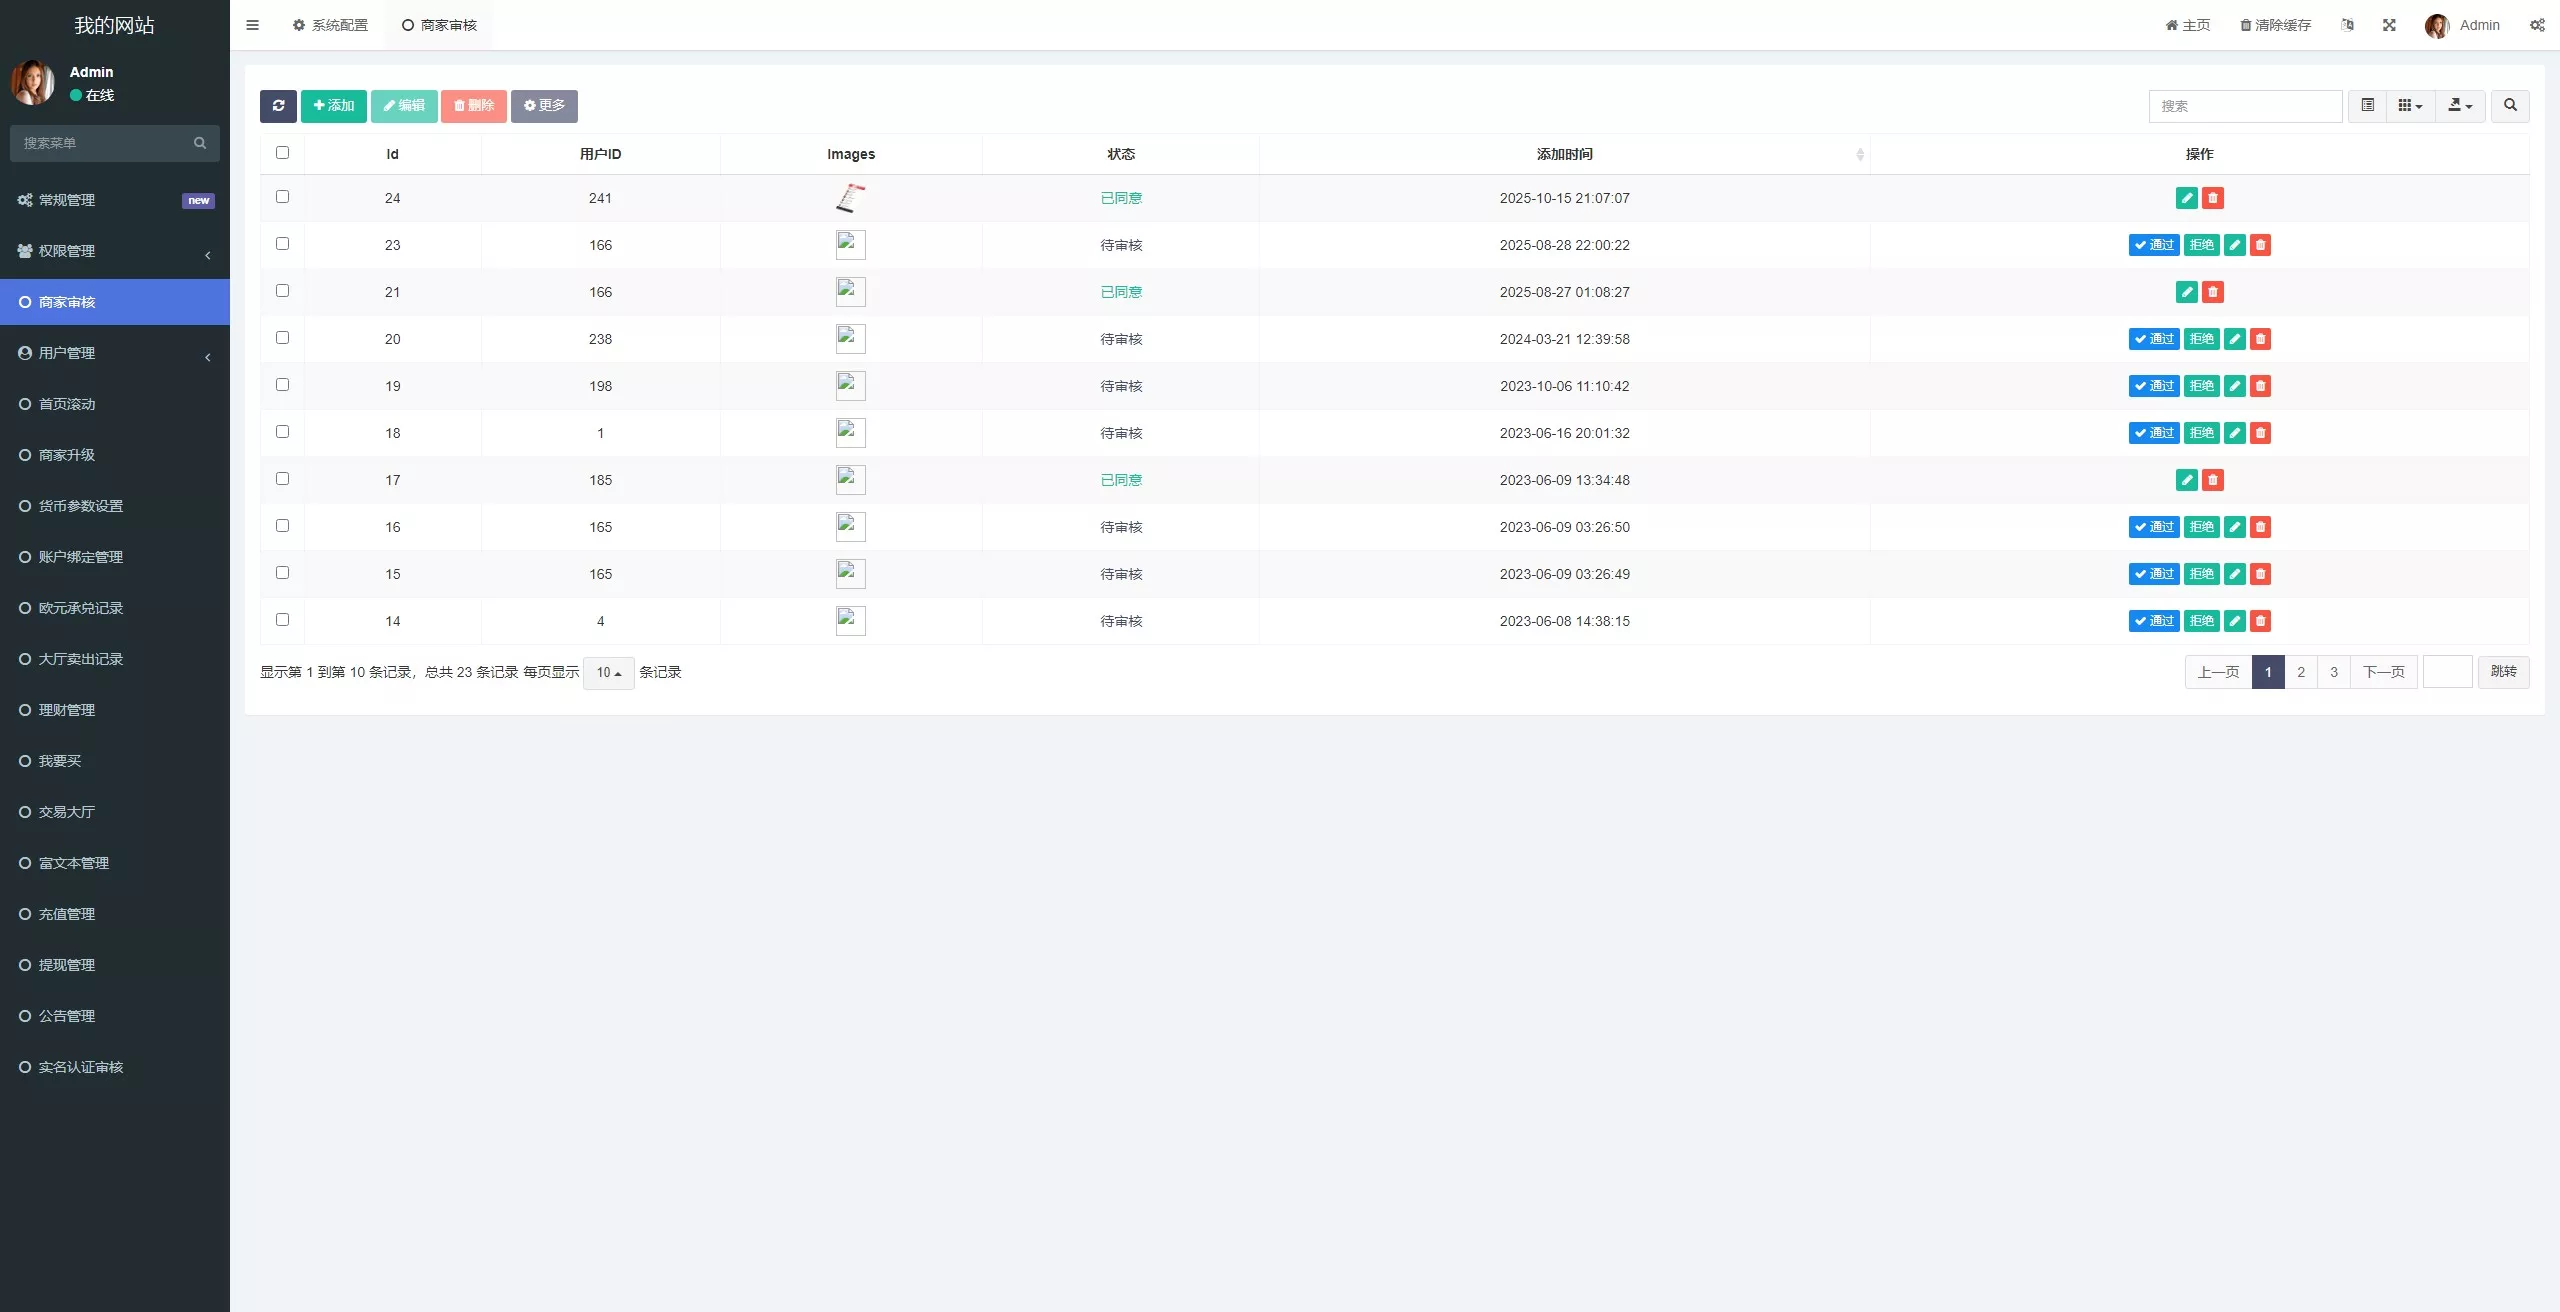
Task: Open the language switch icon in header
Action: tap(2347, 25)
